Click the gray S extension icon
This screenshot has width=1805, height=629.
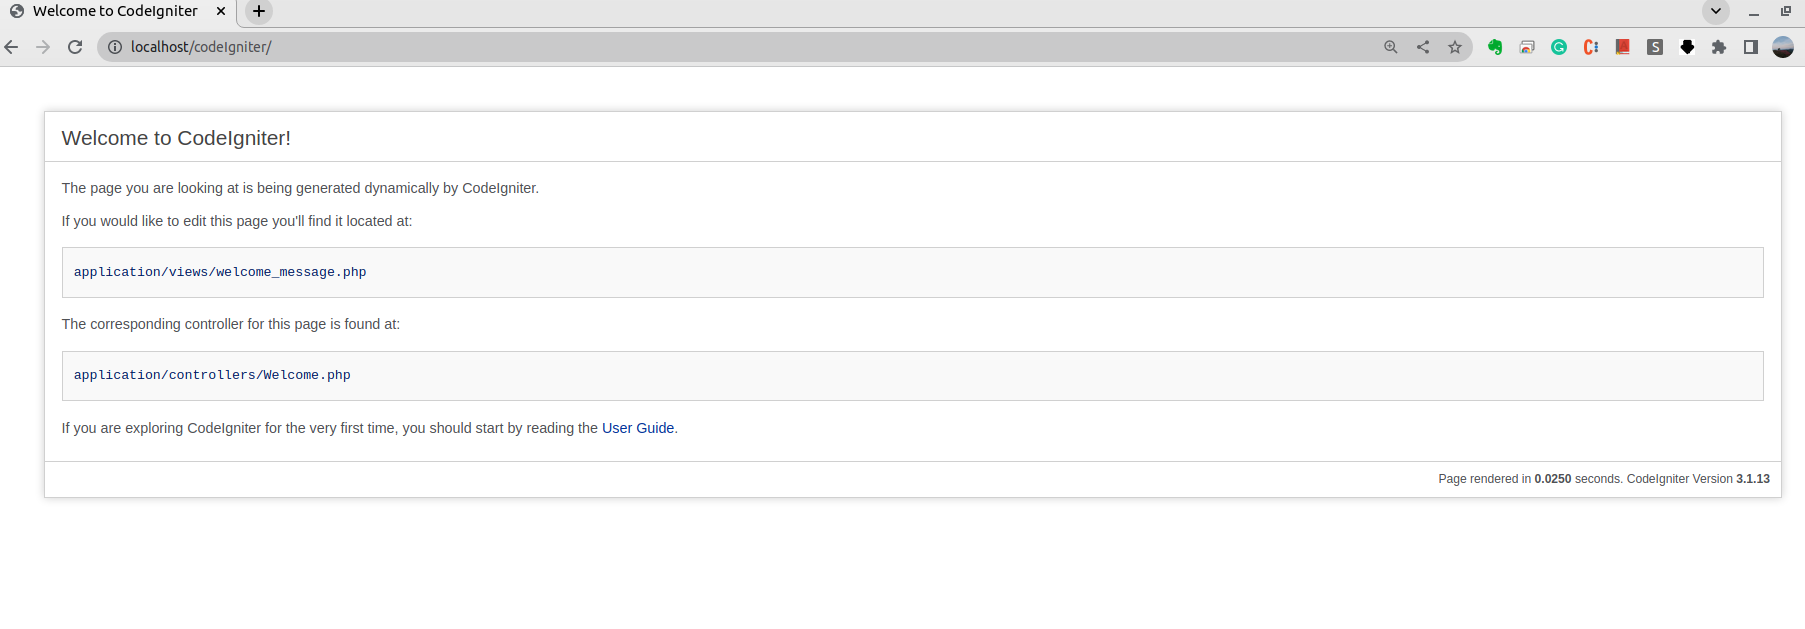1655,47
